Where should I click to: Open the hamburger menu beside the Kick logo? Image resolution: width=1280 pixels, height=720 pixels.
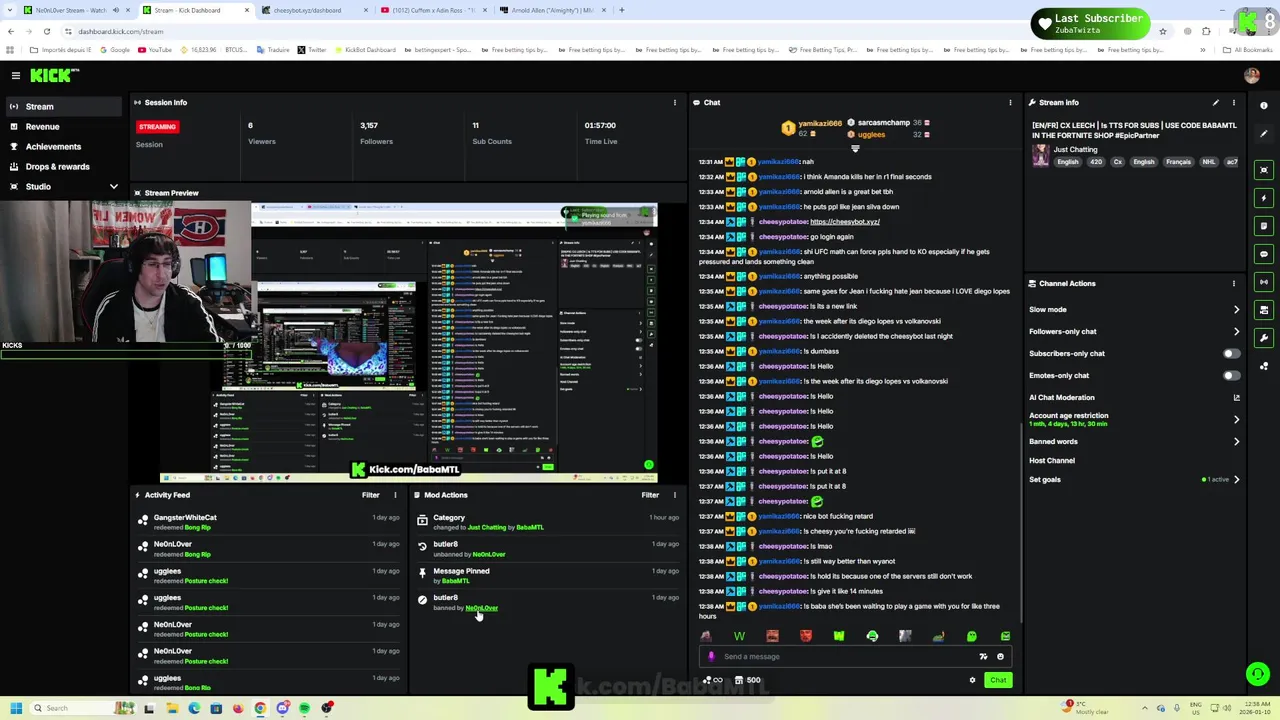[x=15, y=76]
